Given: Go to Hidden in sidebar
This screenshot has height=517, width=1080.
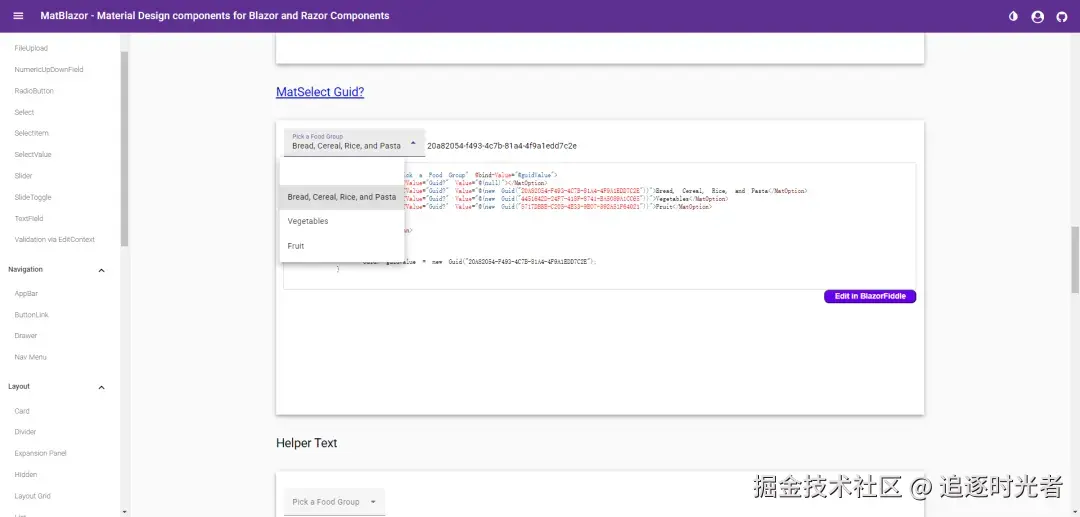Looking at the screenshot, I should (x=26, y=475).
